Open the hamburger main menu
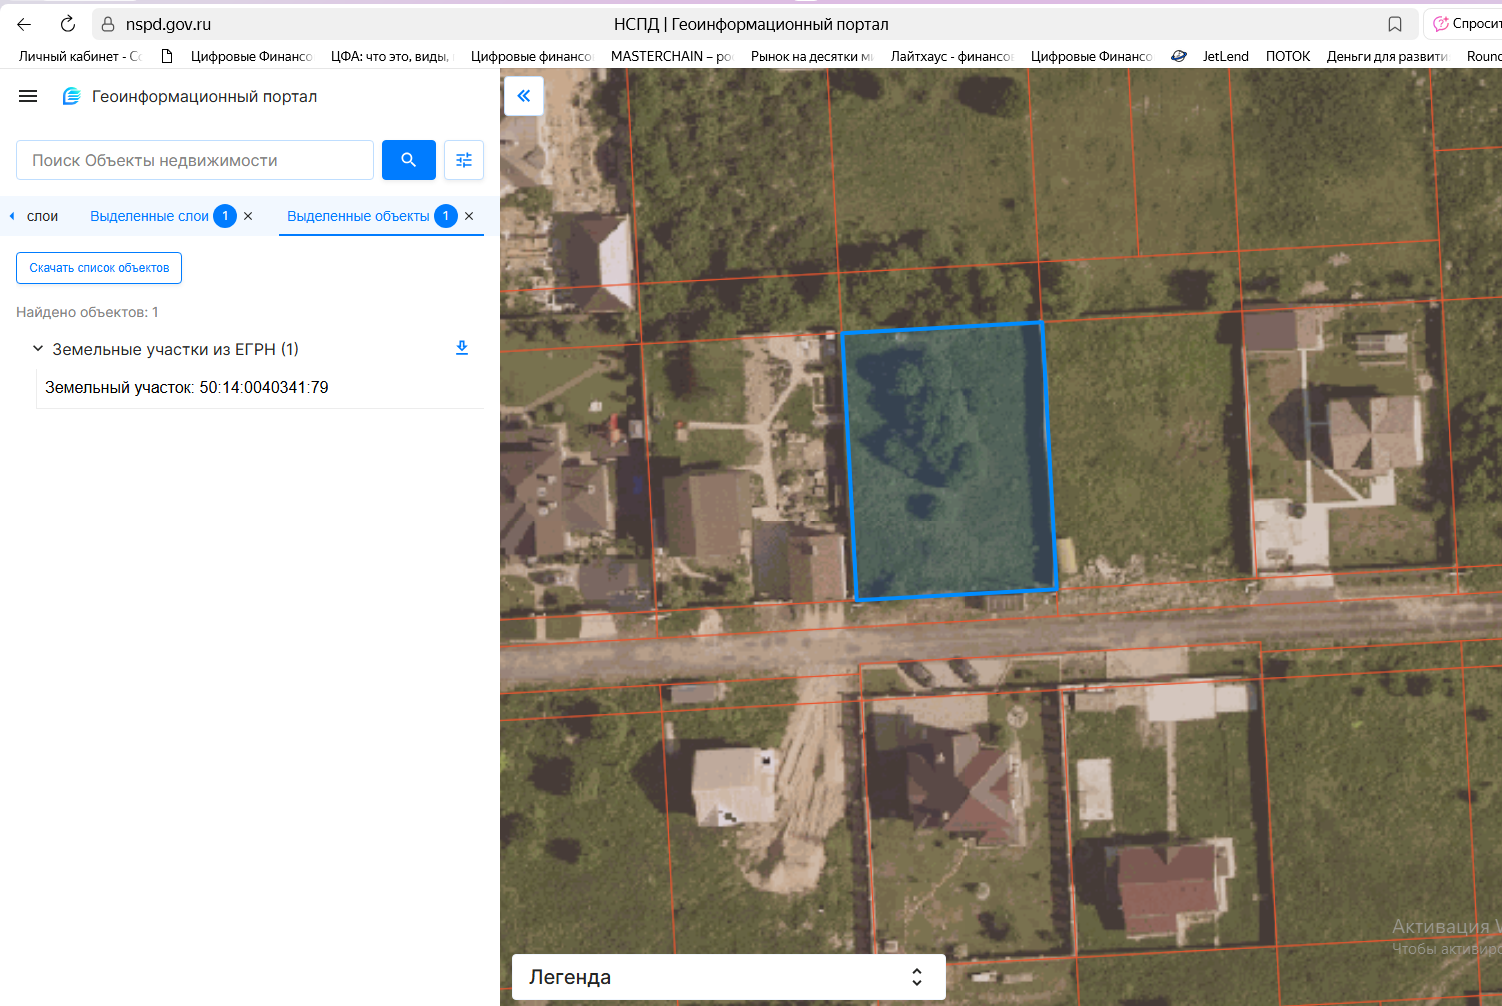Viewport: 1502px width, 1006px height. [28, 96]
